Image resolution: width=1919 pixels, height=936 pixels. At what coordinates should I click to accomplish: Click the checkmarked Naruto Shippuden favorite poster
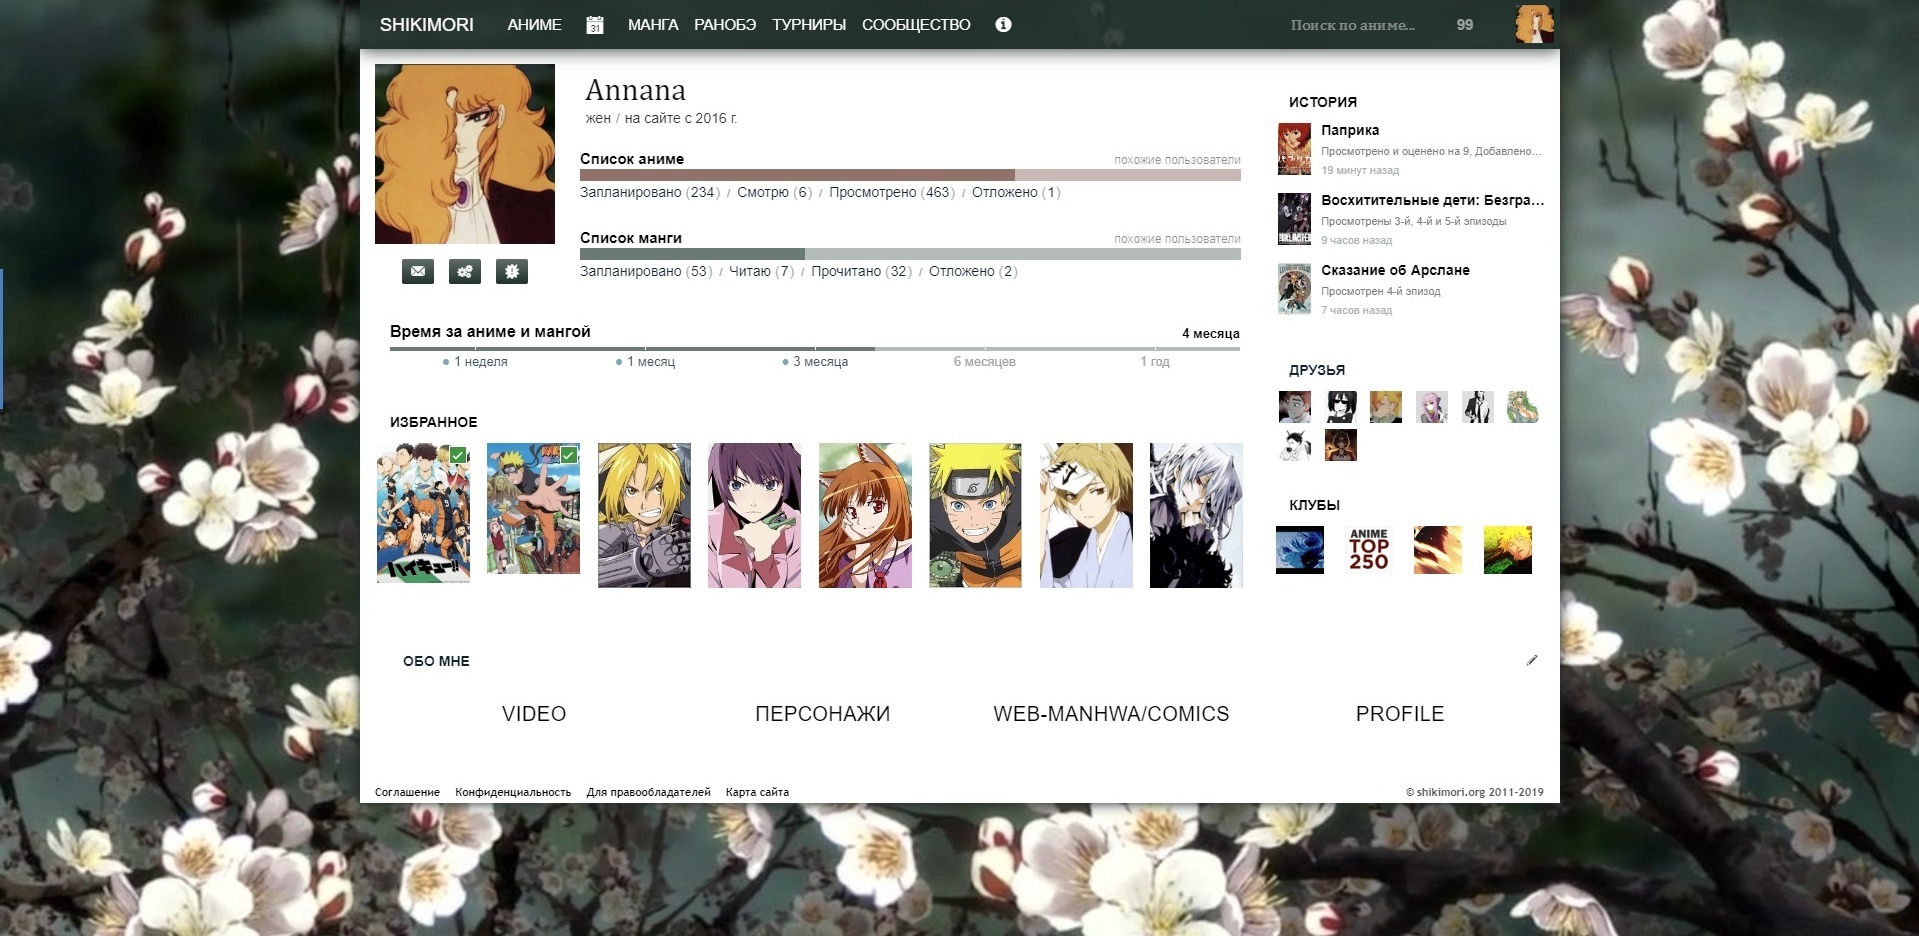tap(533, 509)
